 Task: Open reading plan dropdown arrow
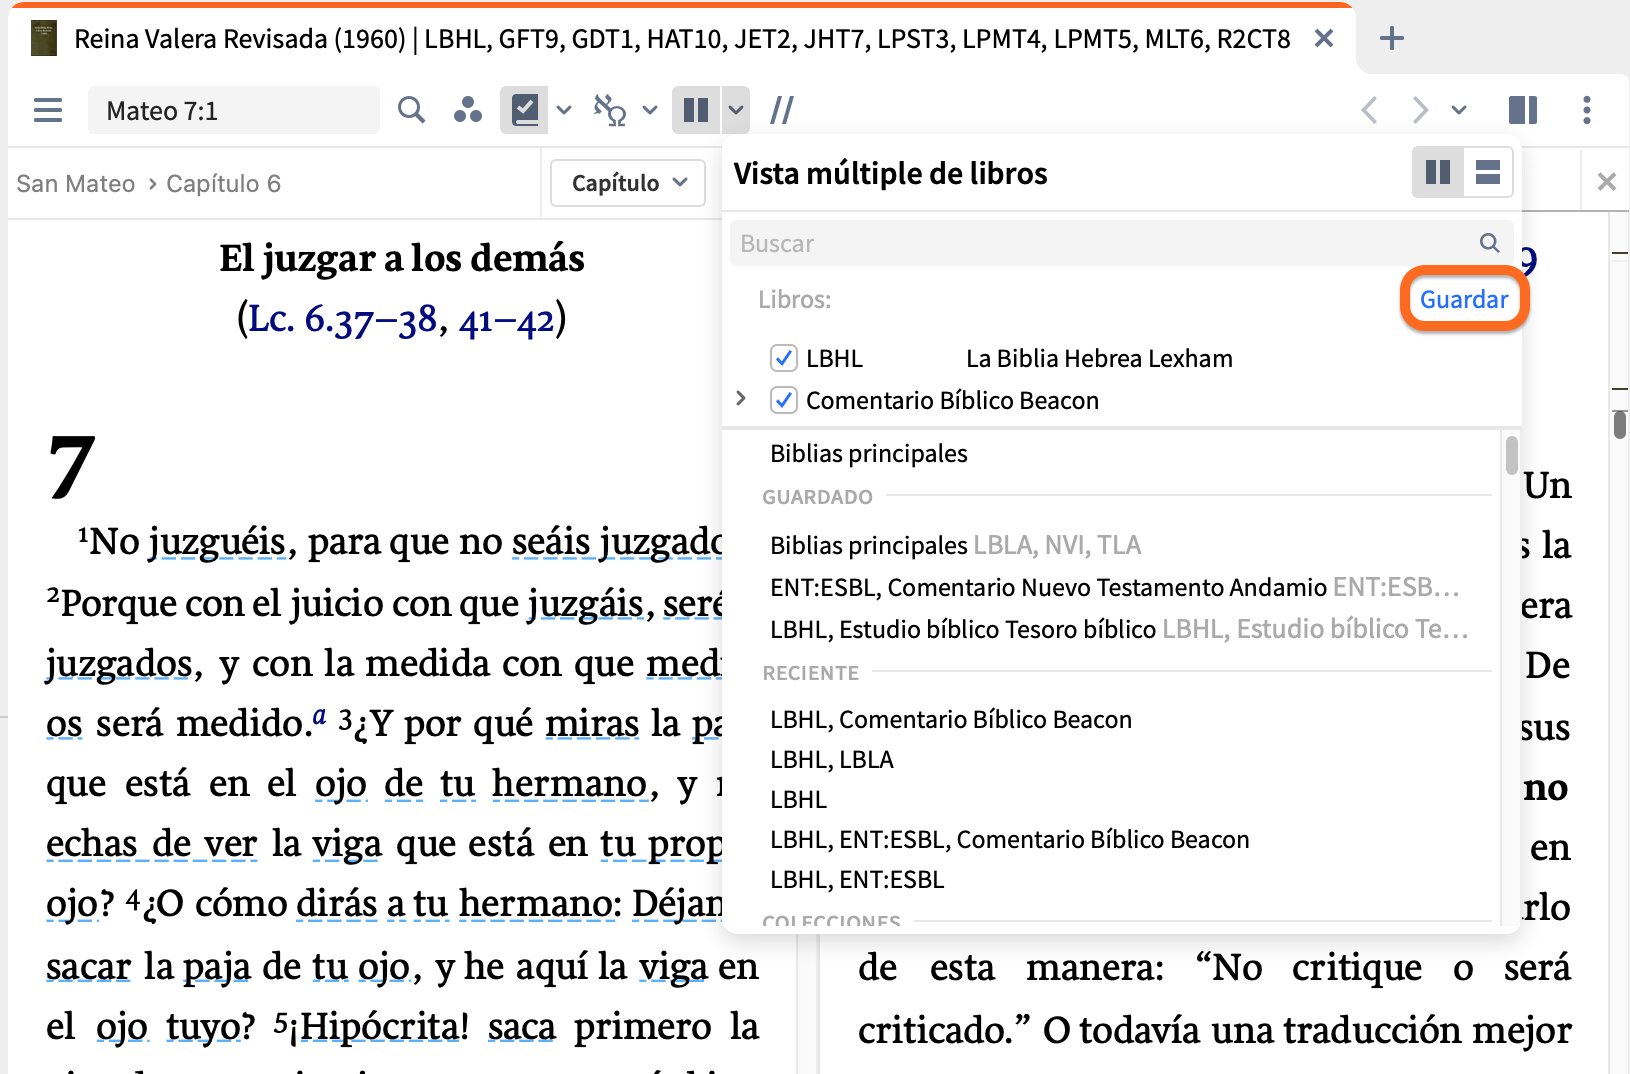tap(564, 110)
